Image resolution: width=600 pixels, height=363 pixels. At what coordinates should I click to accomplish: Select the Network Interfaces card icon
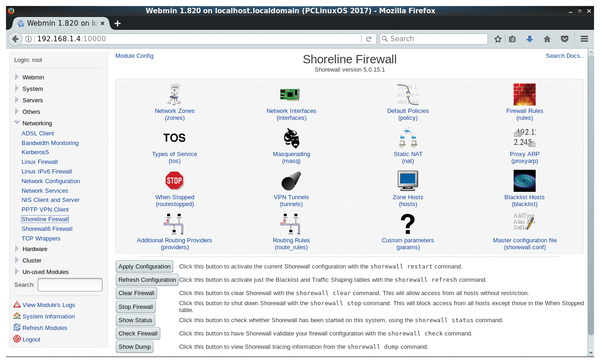coord(290,94)
